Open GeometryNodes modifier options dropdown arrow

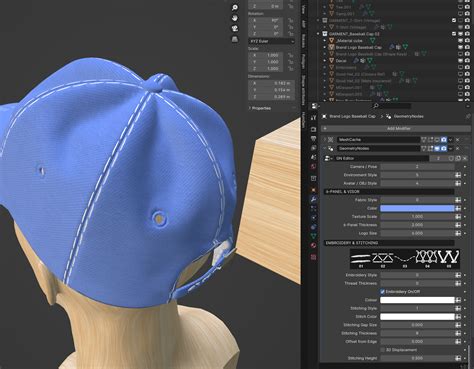(x=451, y=148)
